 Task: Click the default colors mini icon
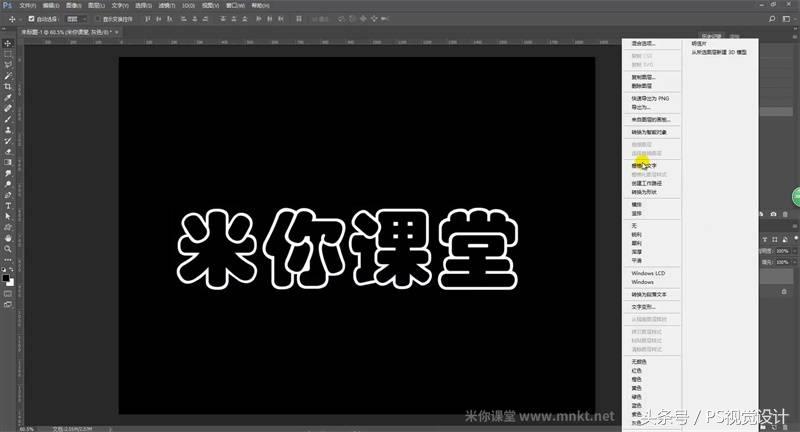pyautogui.click(x=4, y=269)
